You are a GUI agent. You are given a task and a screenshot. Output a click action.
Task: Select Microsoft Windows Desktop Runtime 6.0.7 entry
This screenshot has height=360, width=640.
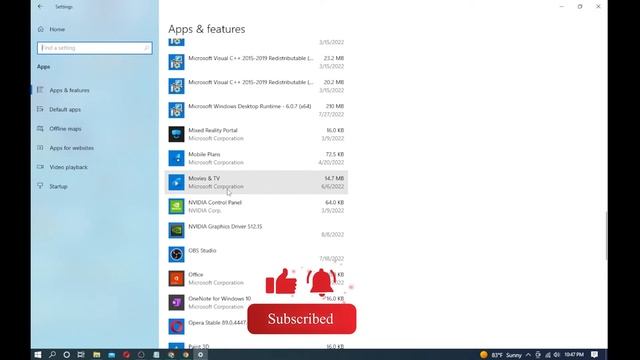click(250, 107)
